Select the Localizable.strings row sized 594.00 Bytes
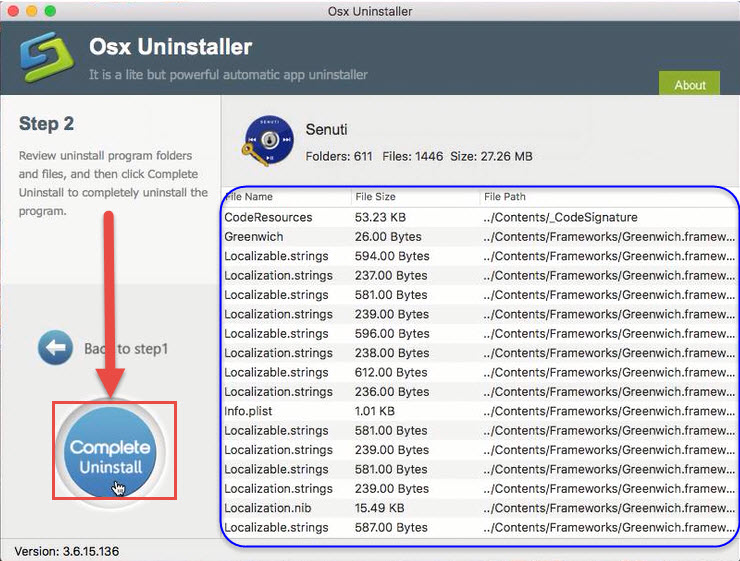 click(276, 256)
